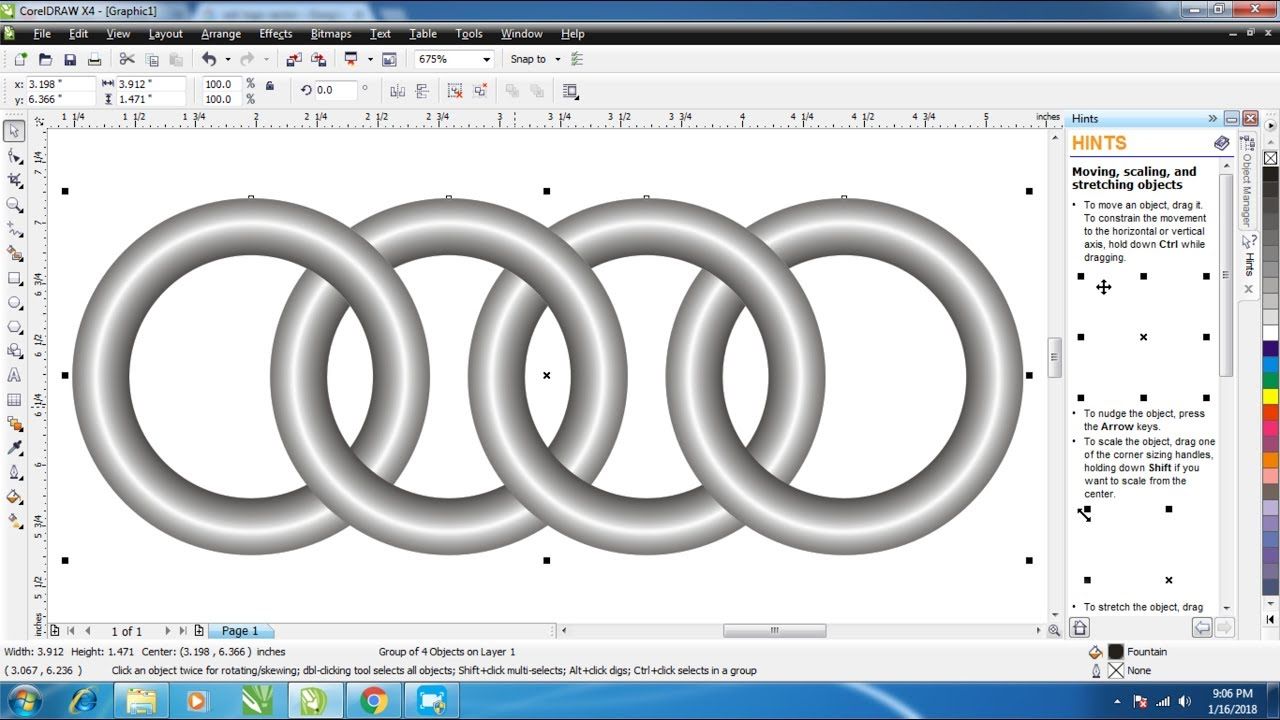The height and width of the screenshot is (720, 1280).
Task: Create a new document
Action: tap(20, 60)
